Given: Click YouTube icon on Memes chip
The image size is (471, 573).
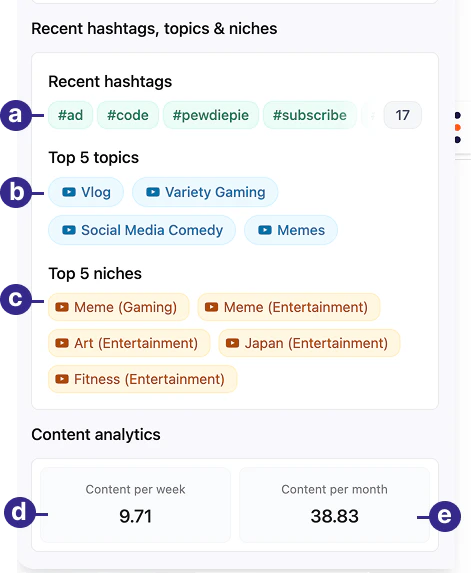Looking at the screenshot, I should pyautogui.click(x=265, y=230).
